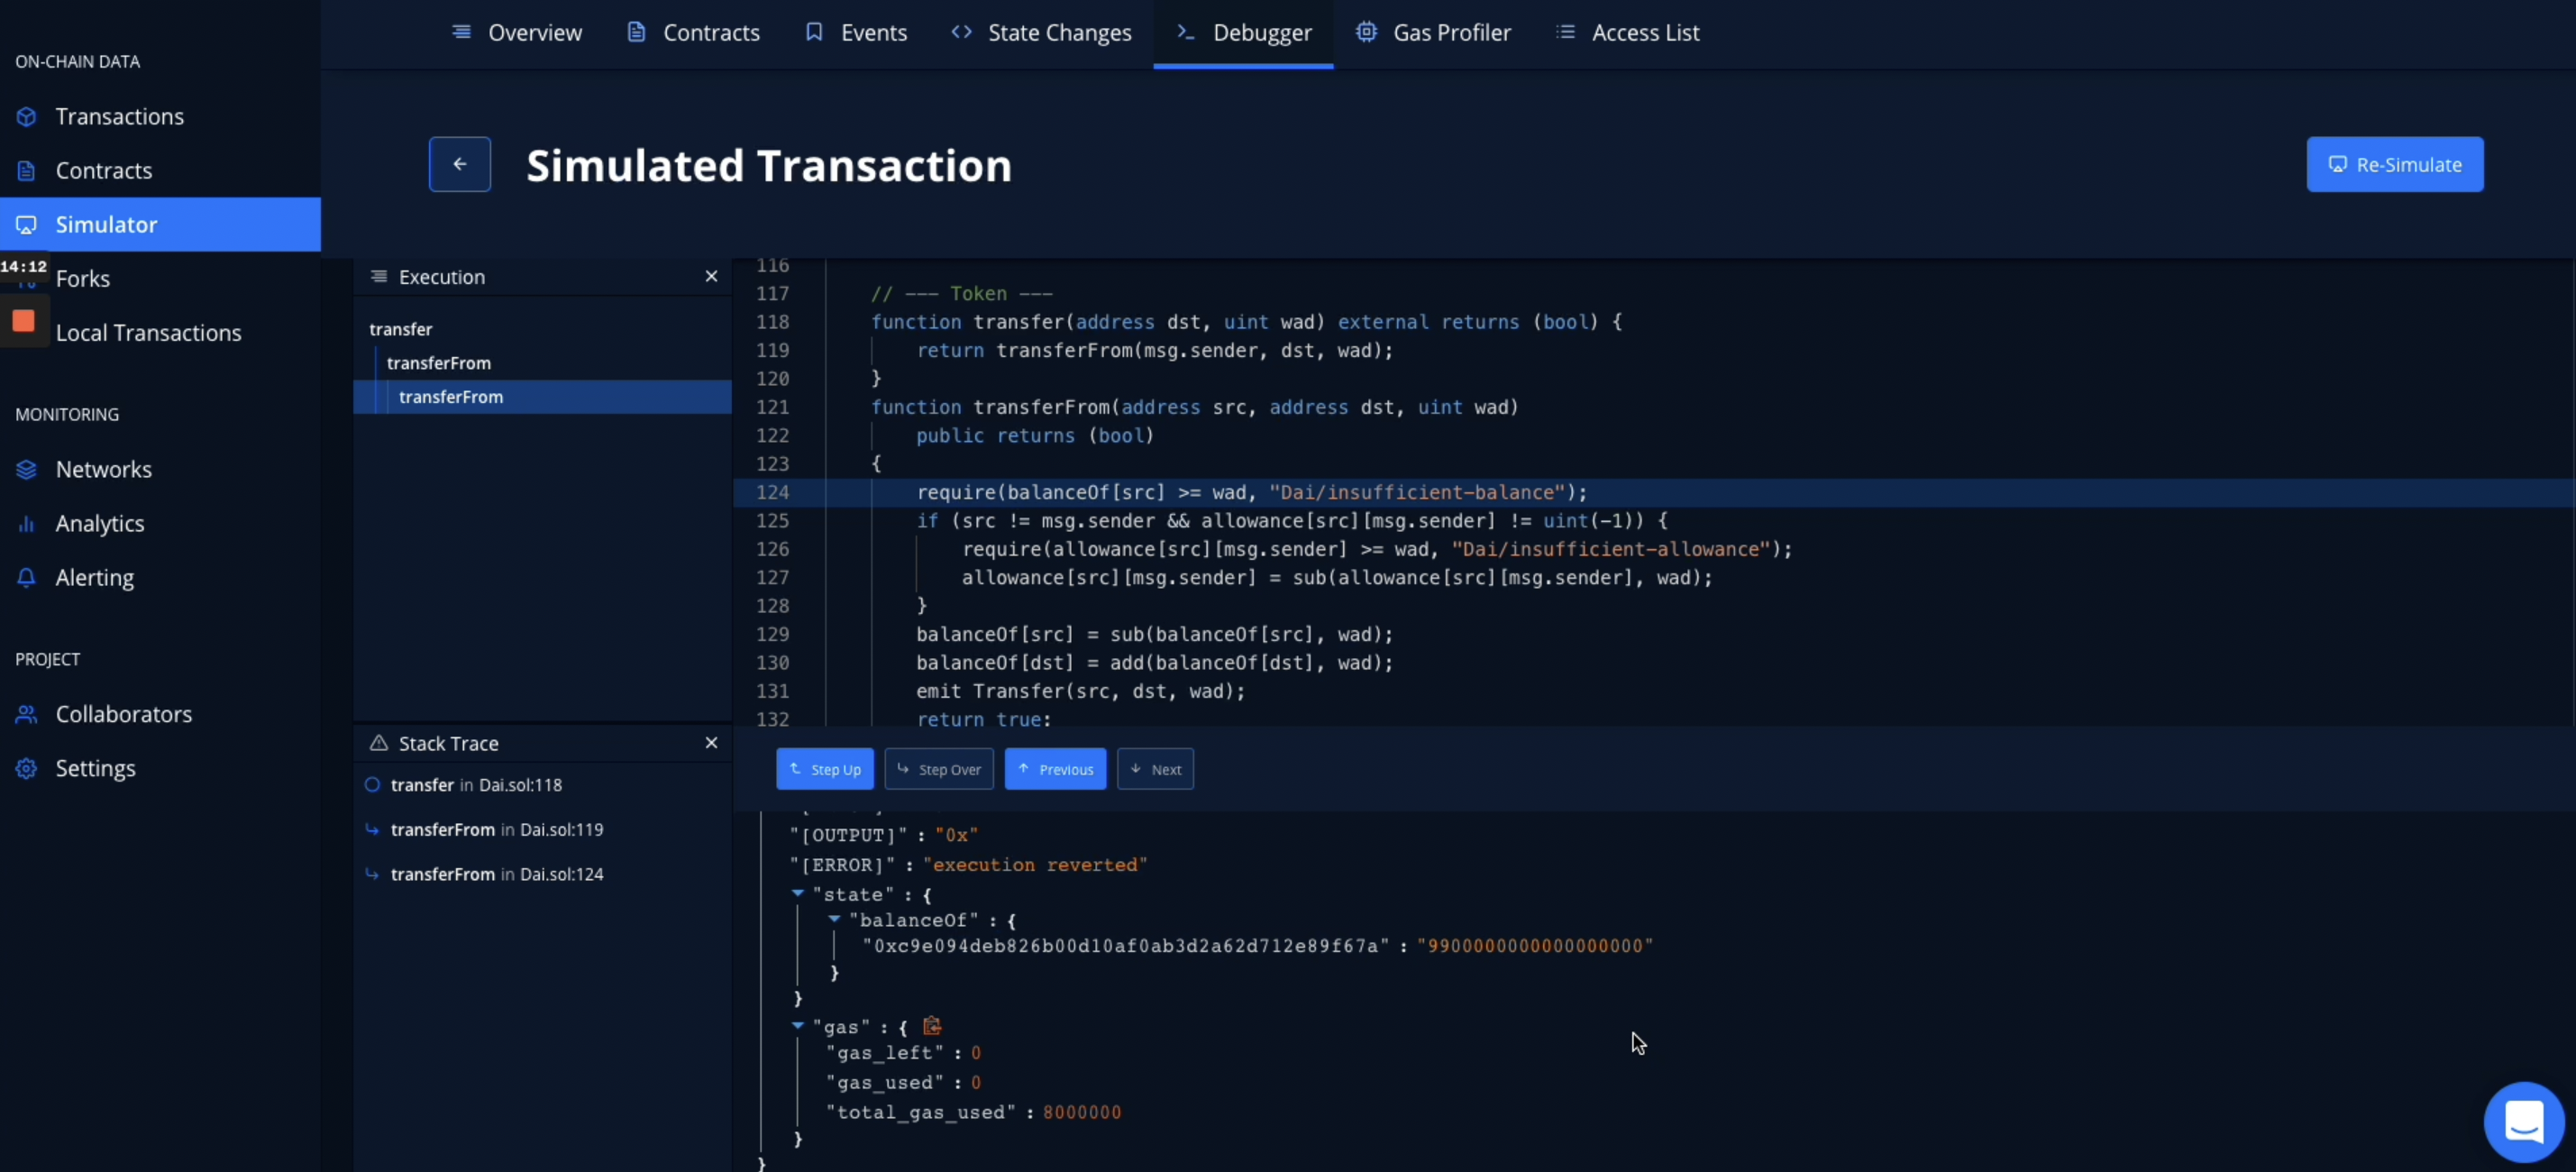Click the Stack Trace warning triangle icon
The width and height of the screenshot is (2576, 1172).
pos(379,743)
